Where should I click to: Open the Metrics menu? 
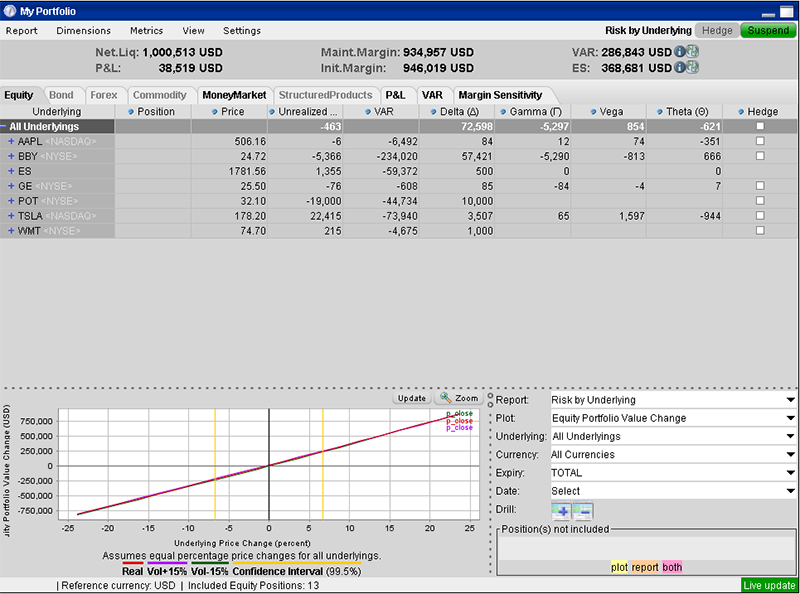[x=146, y=31]
